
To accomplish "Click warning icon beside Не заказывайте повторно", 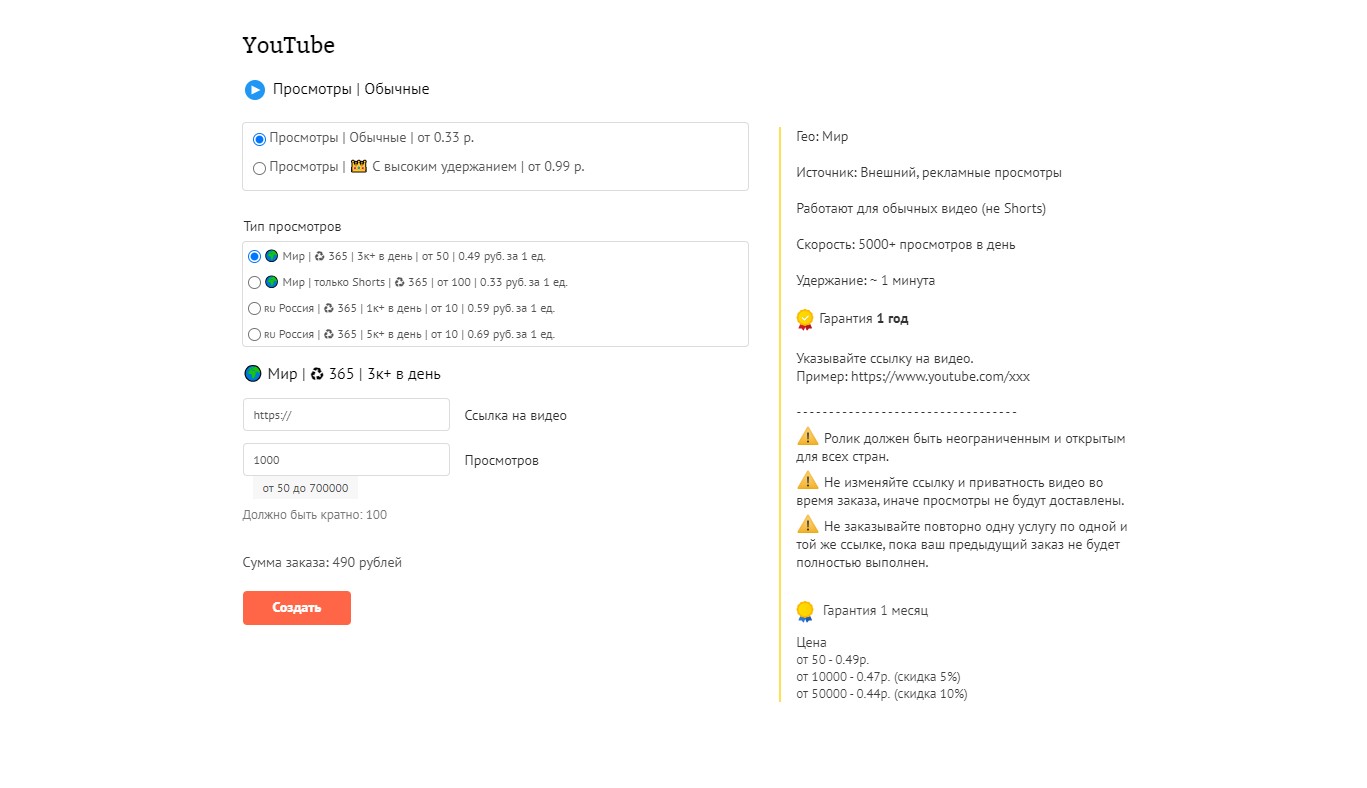I will click(x=807, y=525).
